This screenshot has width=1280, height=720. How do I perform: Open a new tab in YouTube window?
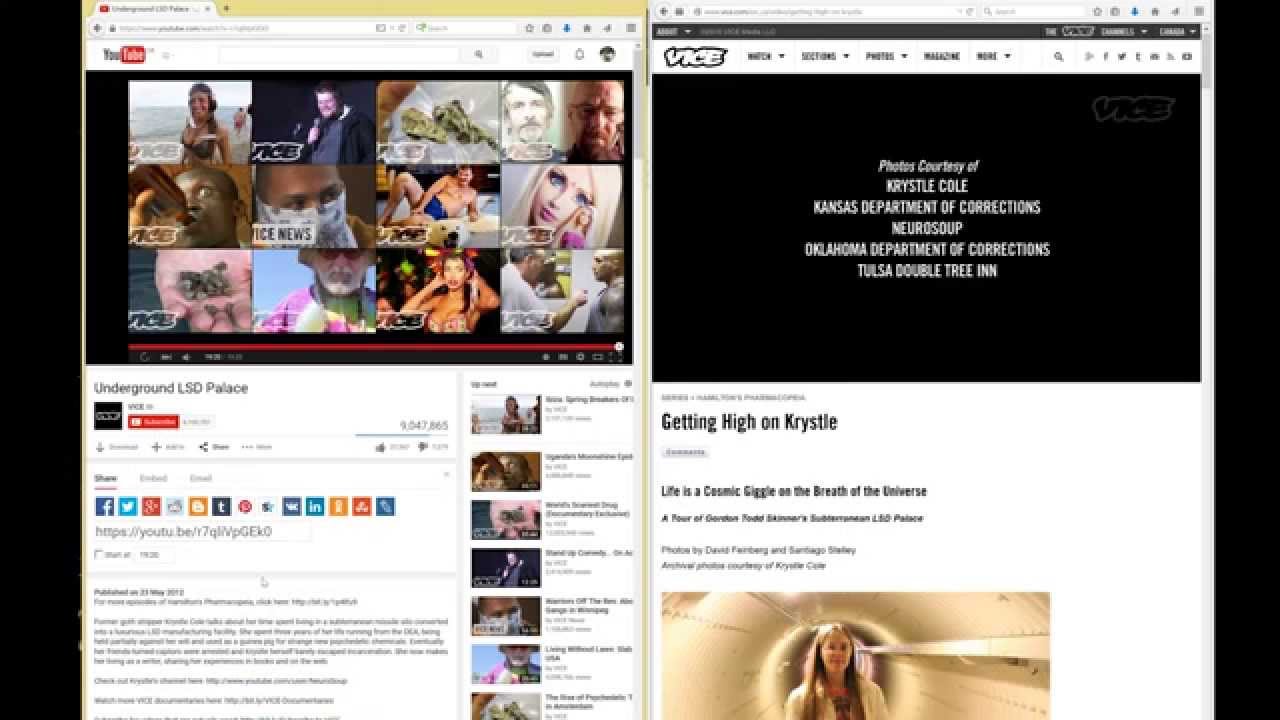coord(226,9)
